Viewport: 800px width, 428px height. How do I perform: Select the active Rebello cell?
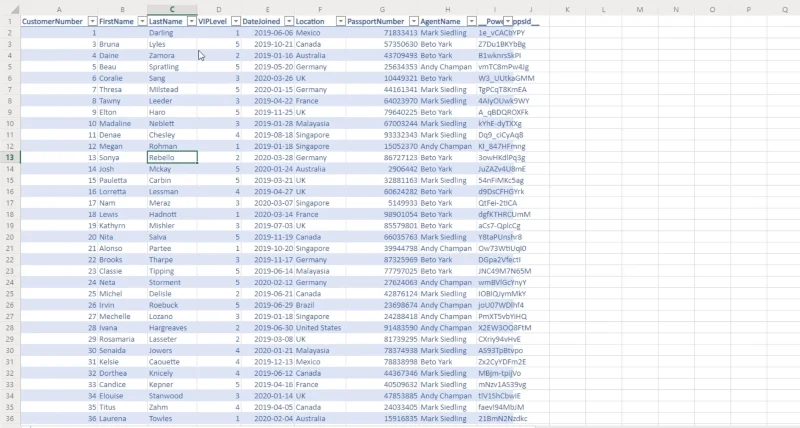(x=172, y=158)
